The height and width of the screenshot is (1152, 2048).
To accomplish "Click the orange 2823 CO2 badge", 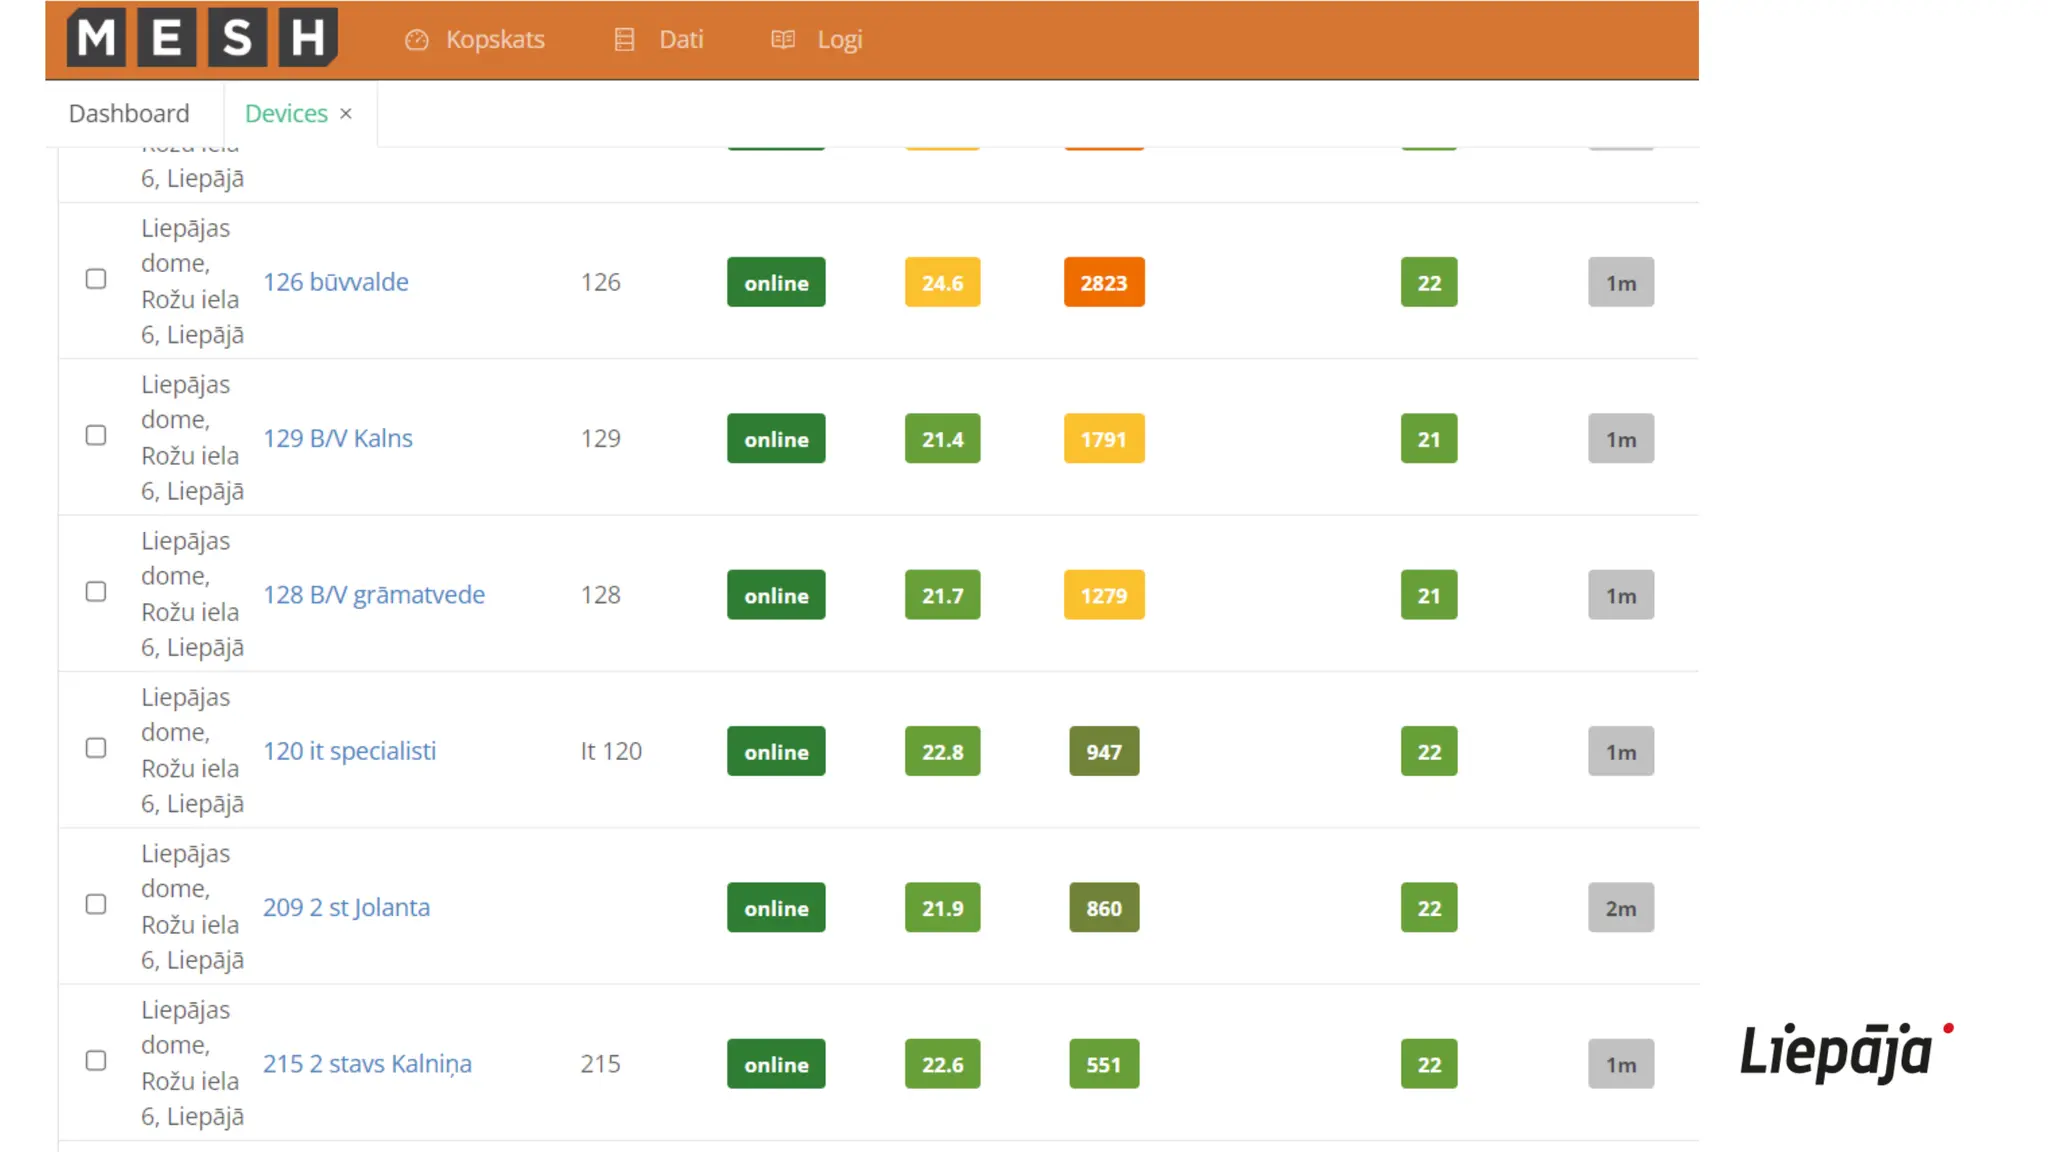I will point(1103,283).
